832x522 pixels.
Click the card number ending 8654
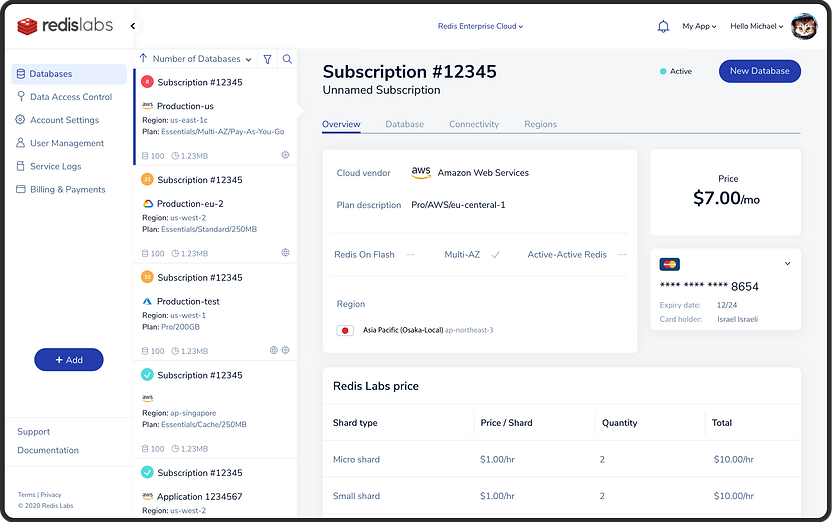(709, 286)
